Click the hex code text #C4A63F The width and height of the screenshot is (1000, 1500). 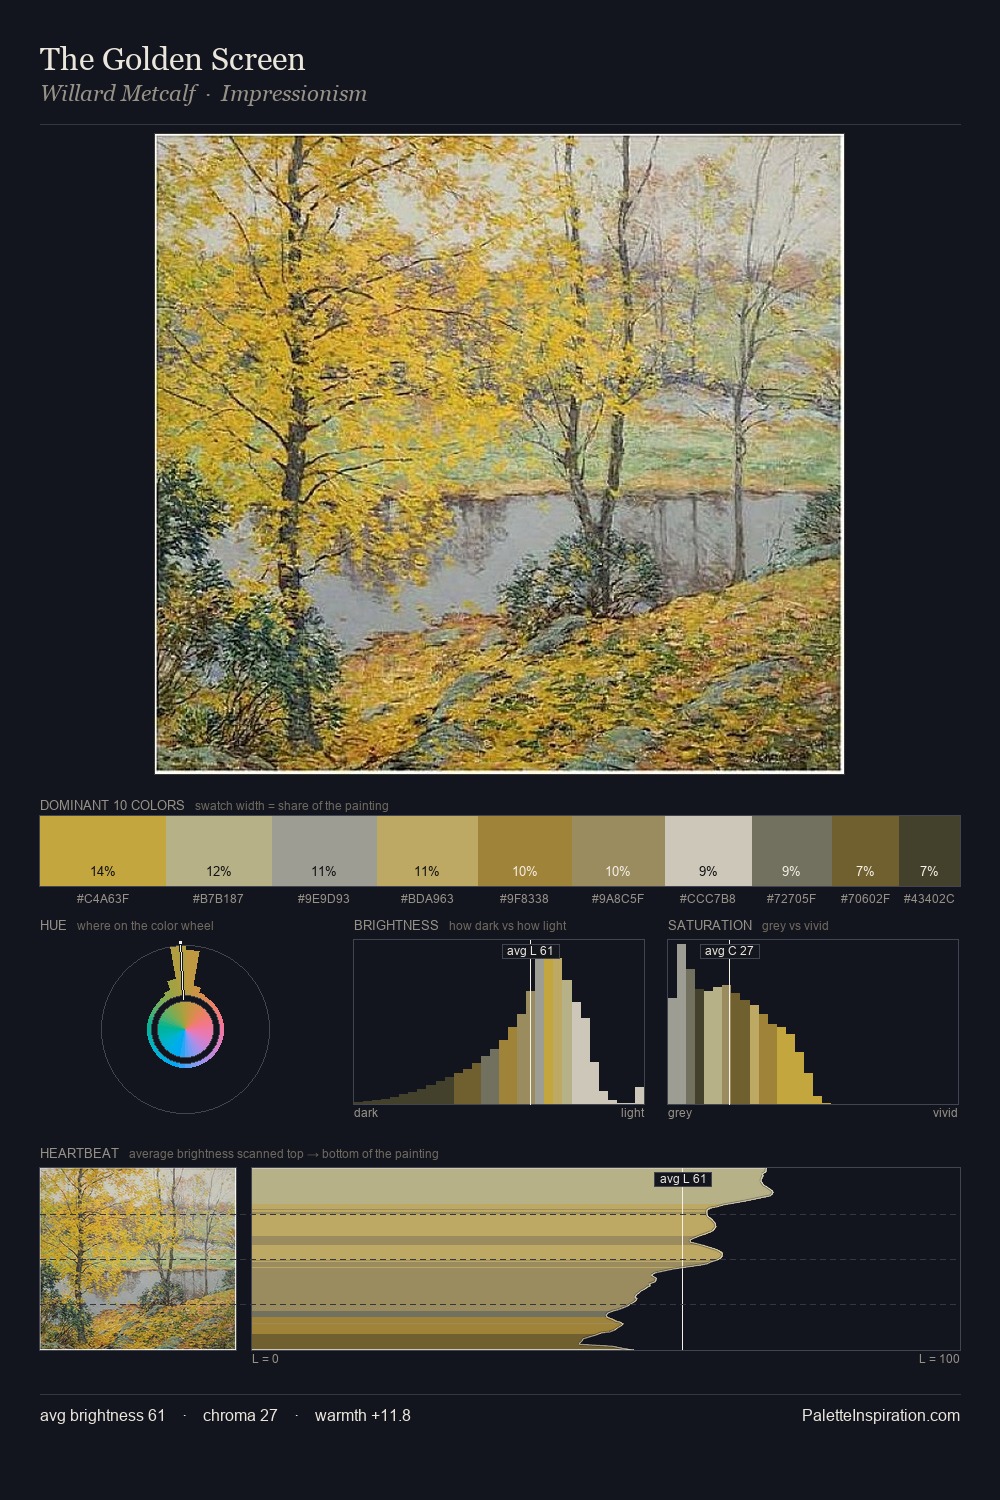[x=103, y=898]
